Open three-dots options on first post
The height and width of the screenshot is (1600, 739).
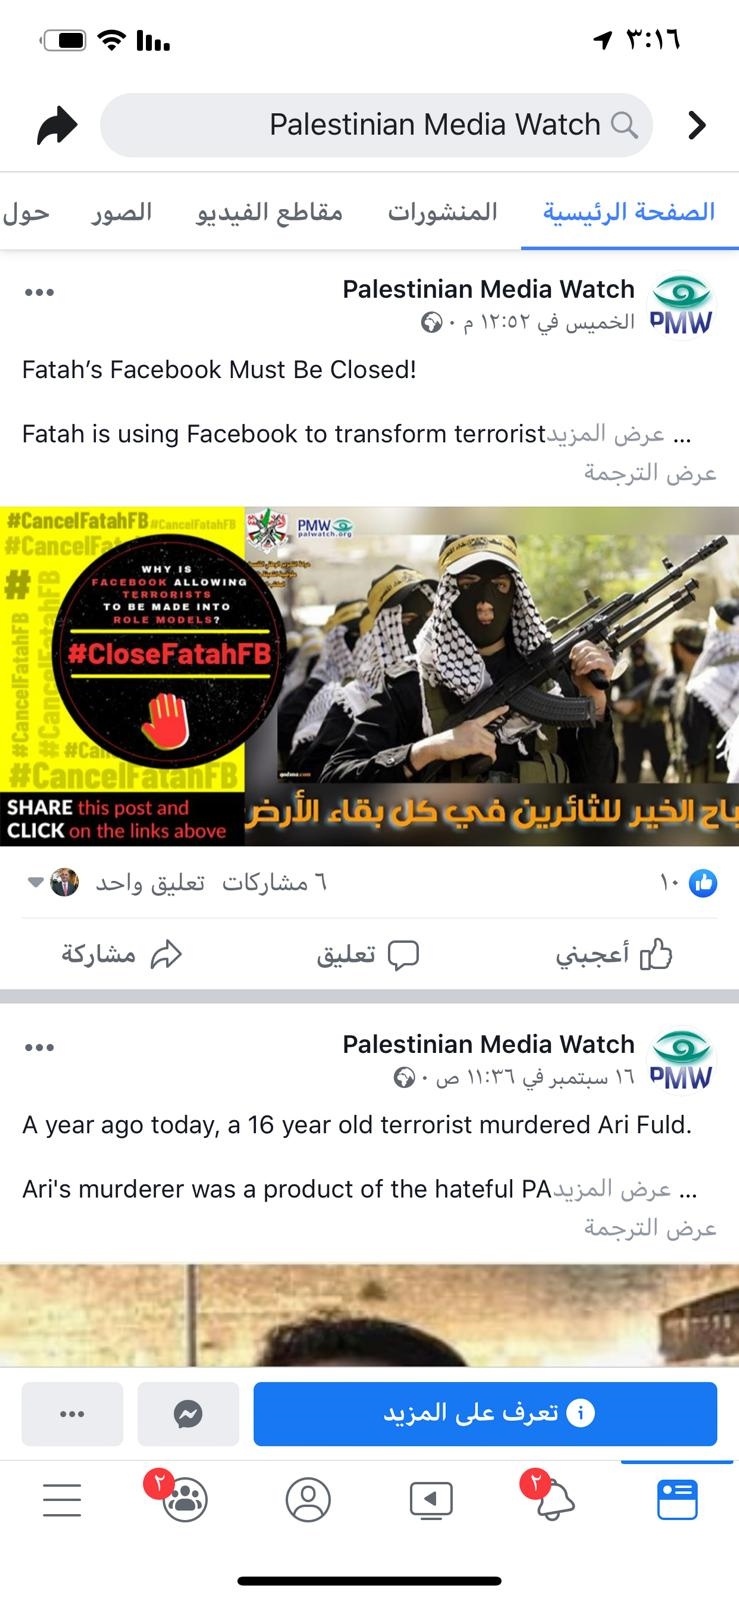(39, 293)
